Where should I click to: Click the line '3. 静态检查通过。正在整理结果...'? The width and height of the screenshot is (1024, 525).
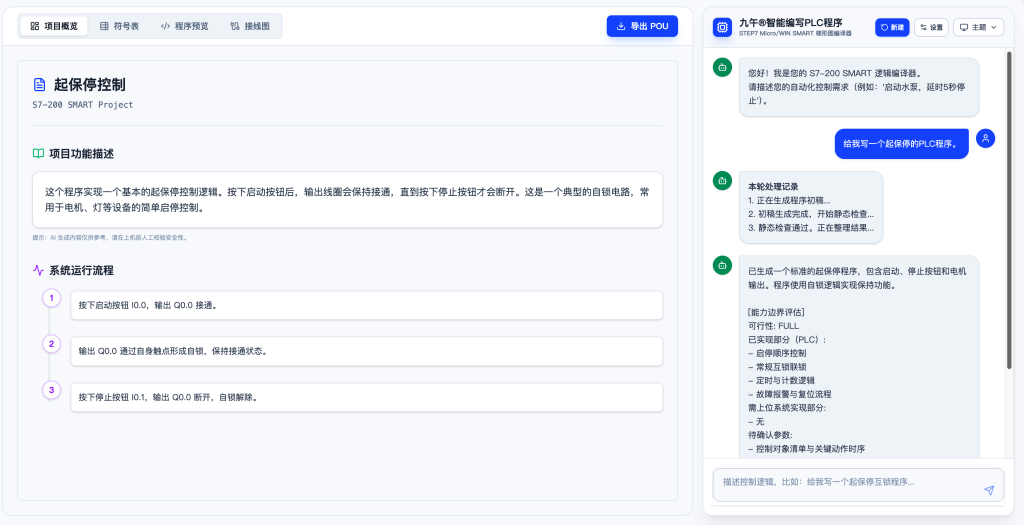(811, 228)
